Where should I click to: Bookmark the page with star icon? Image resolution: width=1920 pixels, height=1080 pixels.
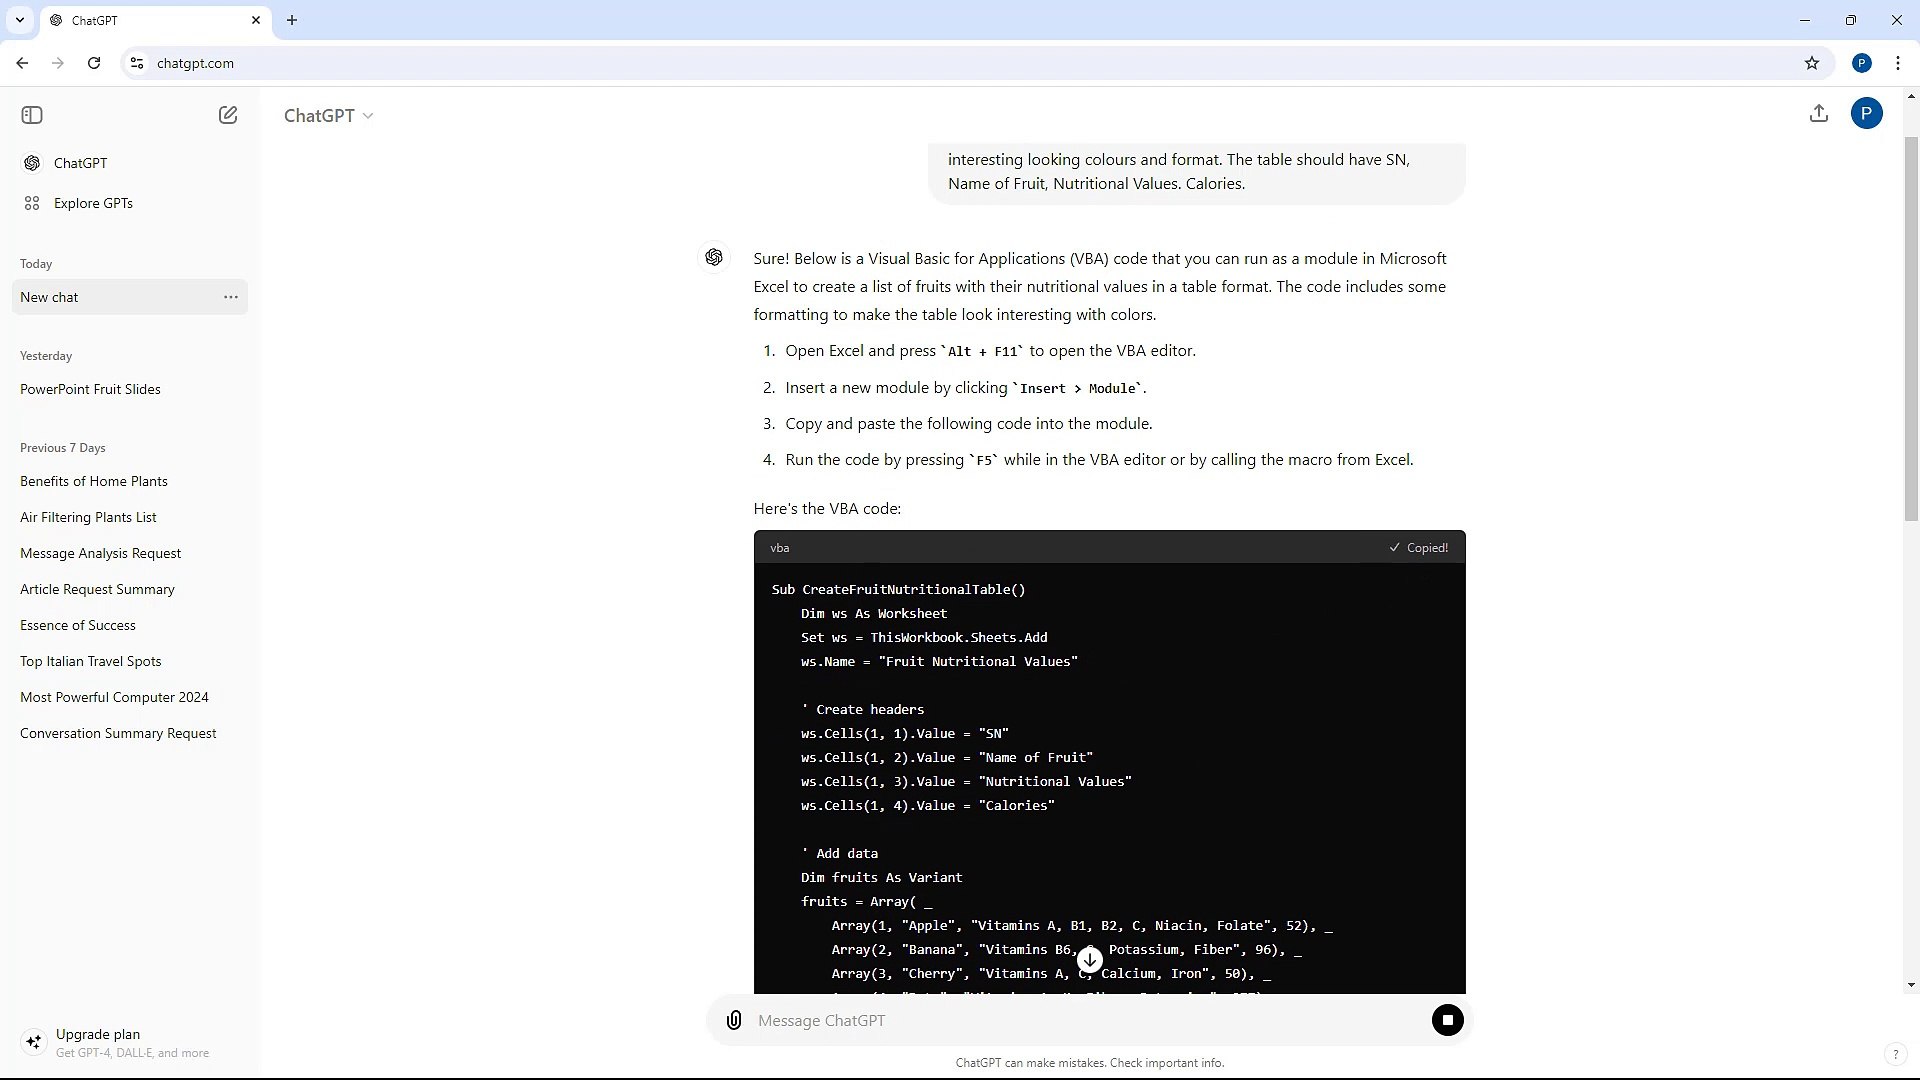1812,63
